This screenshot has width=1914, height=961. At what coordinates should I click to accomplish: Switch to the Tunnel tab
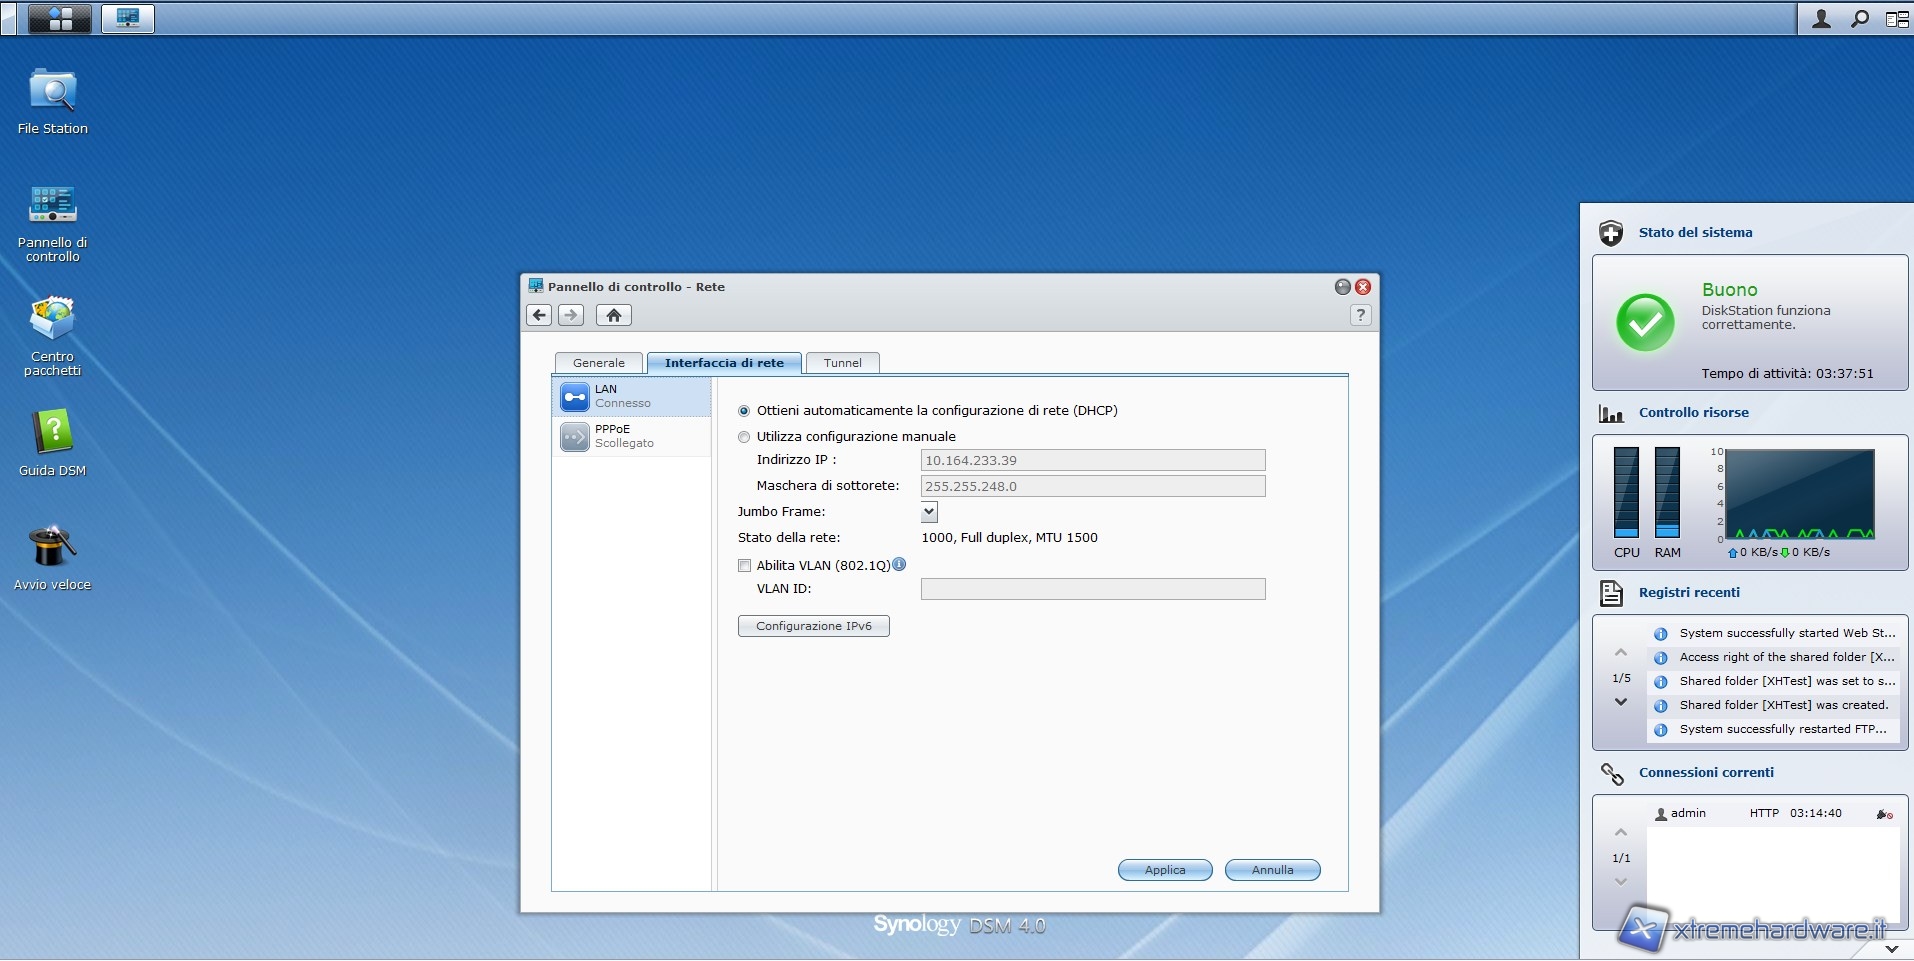click(x=842, y=363)
